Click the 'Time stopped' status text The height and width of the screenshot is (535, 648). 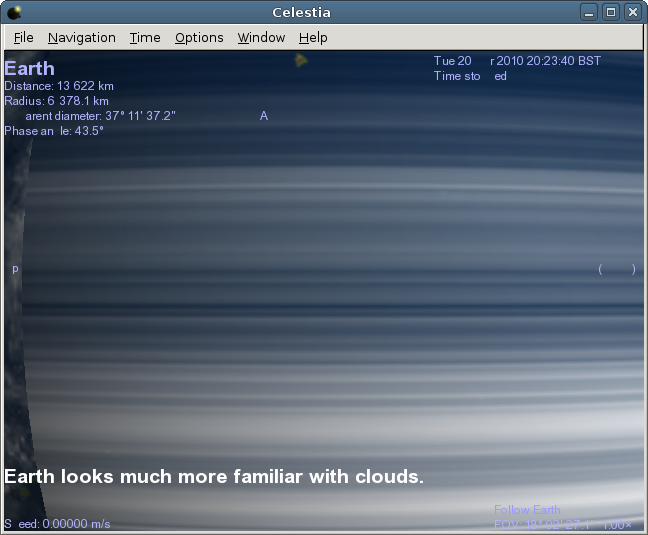point(470,76)
